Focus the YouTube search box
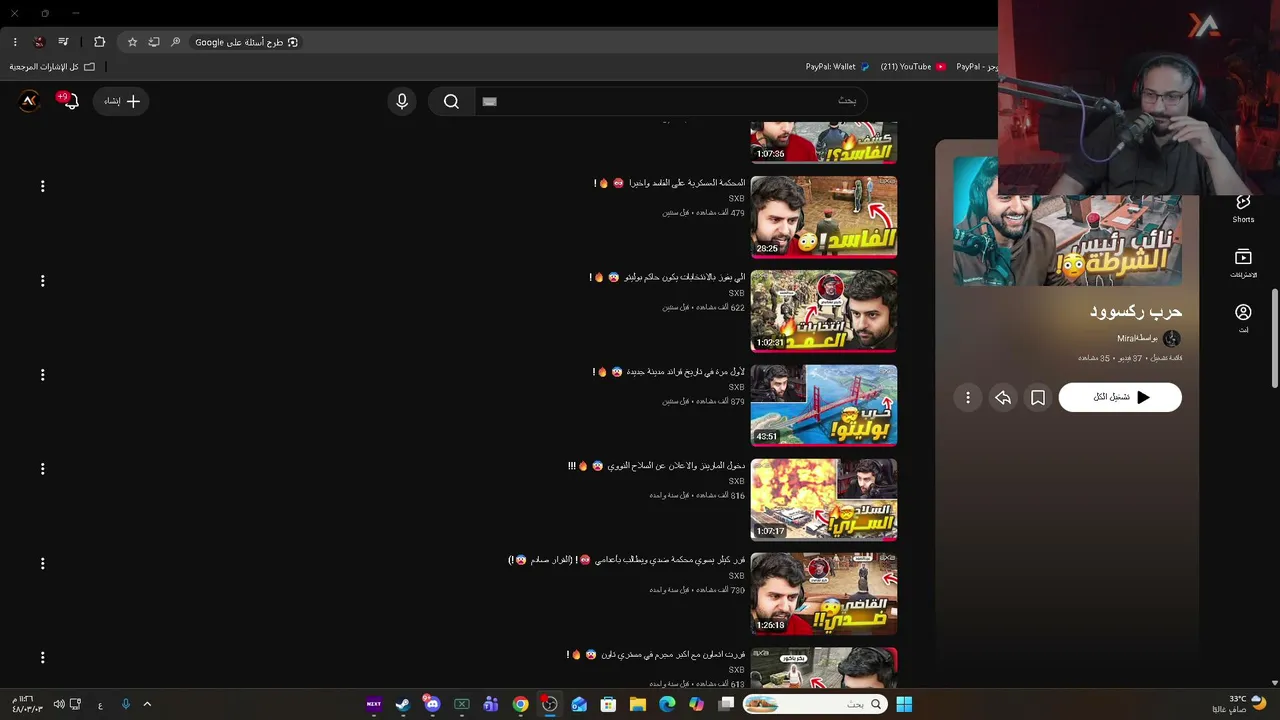This screenshot has width=1280, height=720. tap(670, 101)
